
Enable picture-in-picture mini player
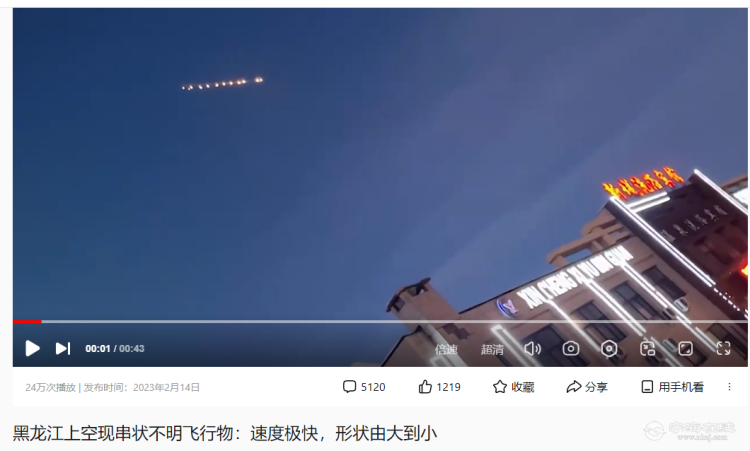point(647,349)
